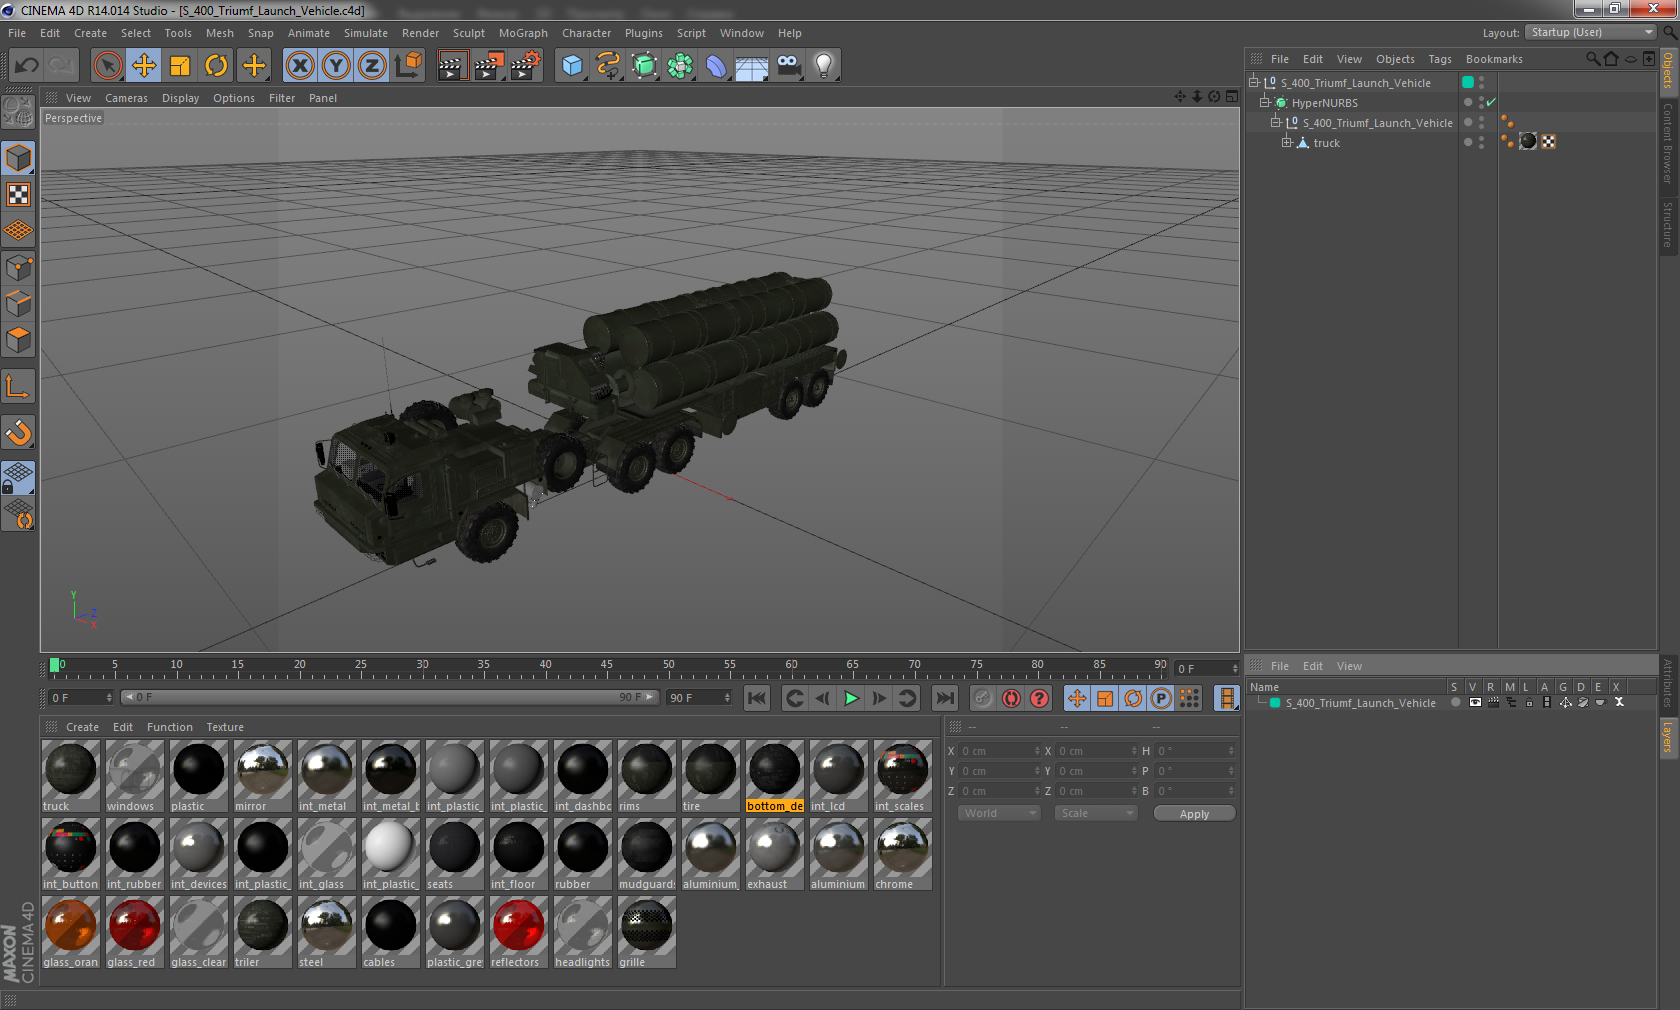Toggle autokeying button
Viewport: 1680px width, 1010px height.
pyautogui.click(x=1011, y=698)
